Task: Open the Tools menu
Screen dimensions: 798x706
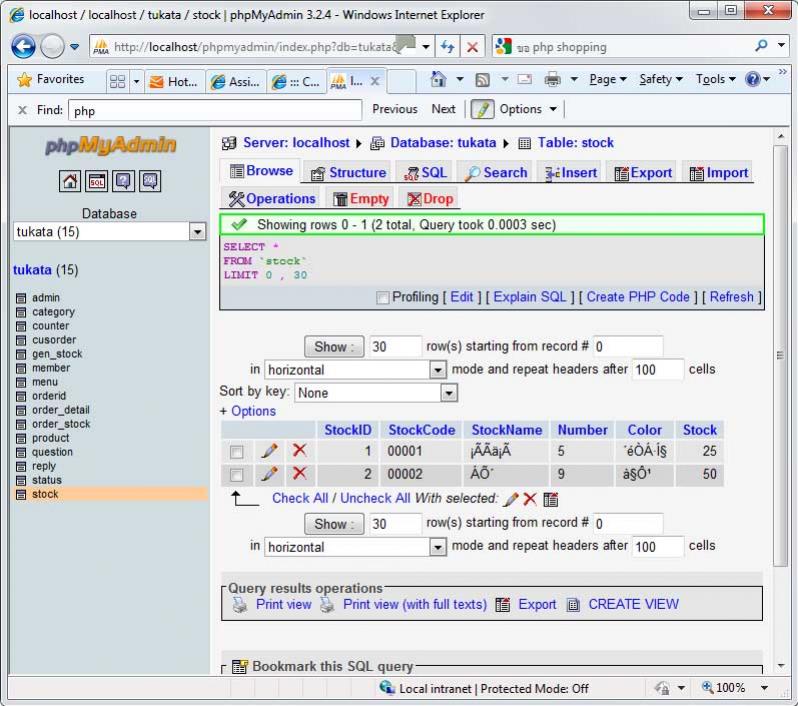Action: click(716, 79)
